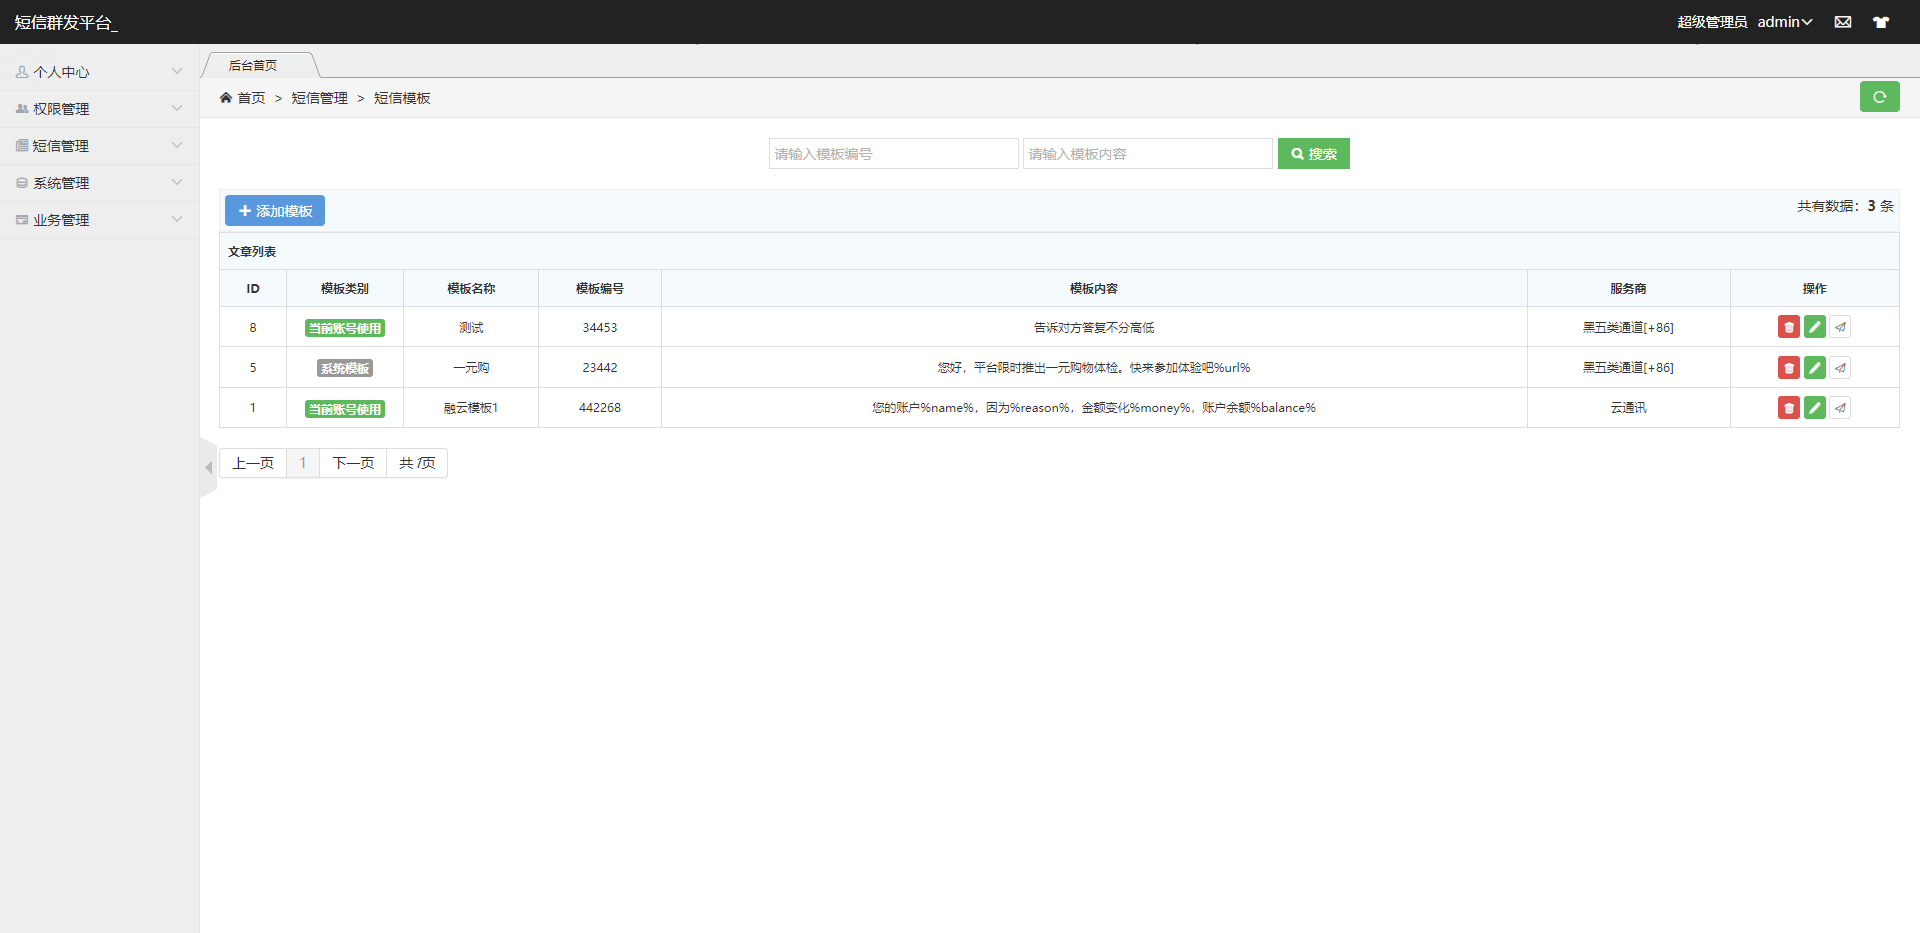Switch to the 后台首页 tab

(x=253, y=65)
